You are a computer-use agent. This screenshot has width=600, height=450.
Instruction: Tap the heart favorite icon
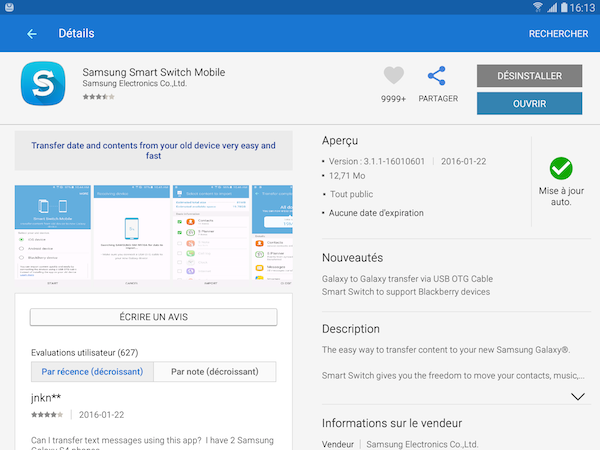pos(393,75)
